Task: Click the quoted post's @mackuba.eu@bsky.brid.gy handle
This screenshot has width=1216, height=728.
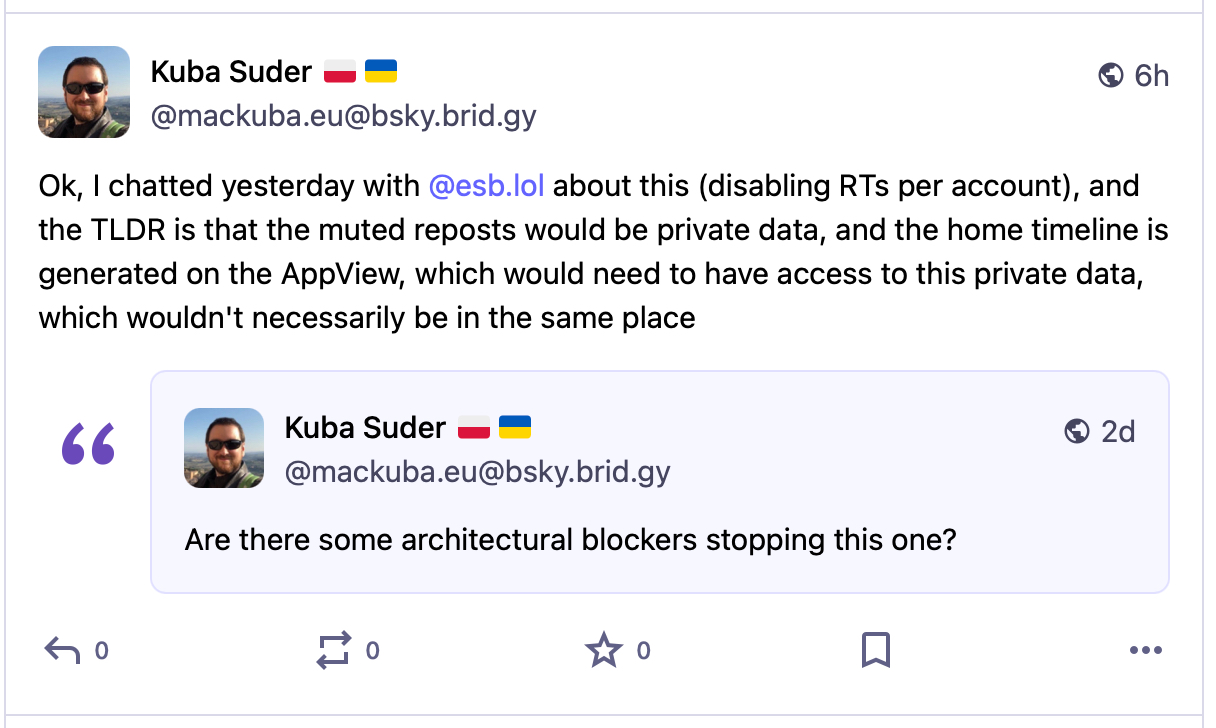Action: 477,471
